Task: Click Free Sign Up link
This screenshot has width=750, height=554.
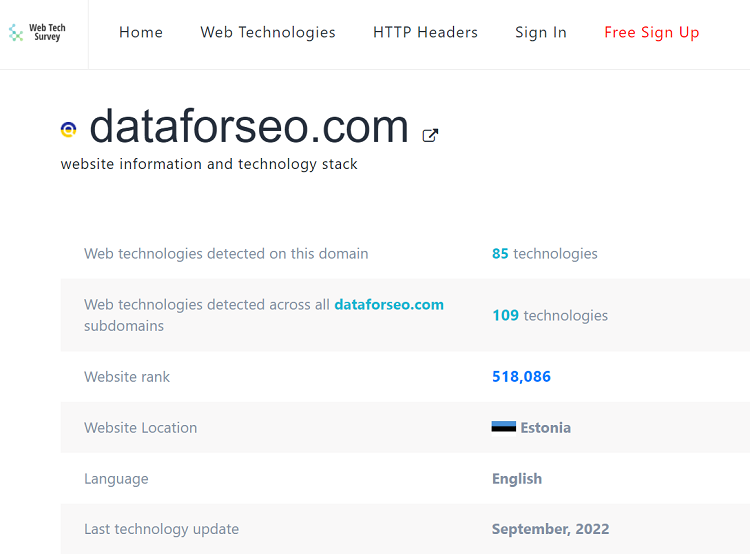Action: pyautogui.click(x=651, y=32)
